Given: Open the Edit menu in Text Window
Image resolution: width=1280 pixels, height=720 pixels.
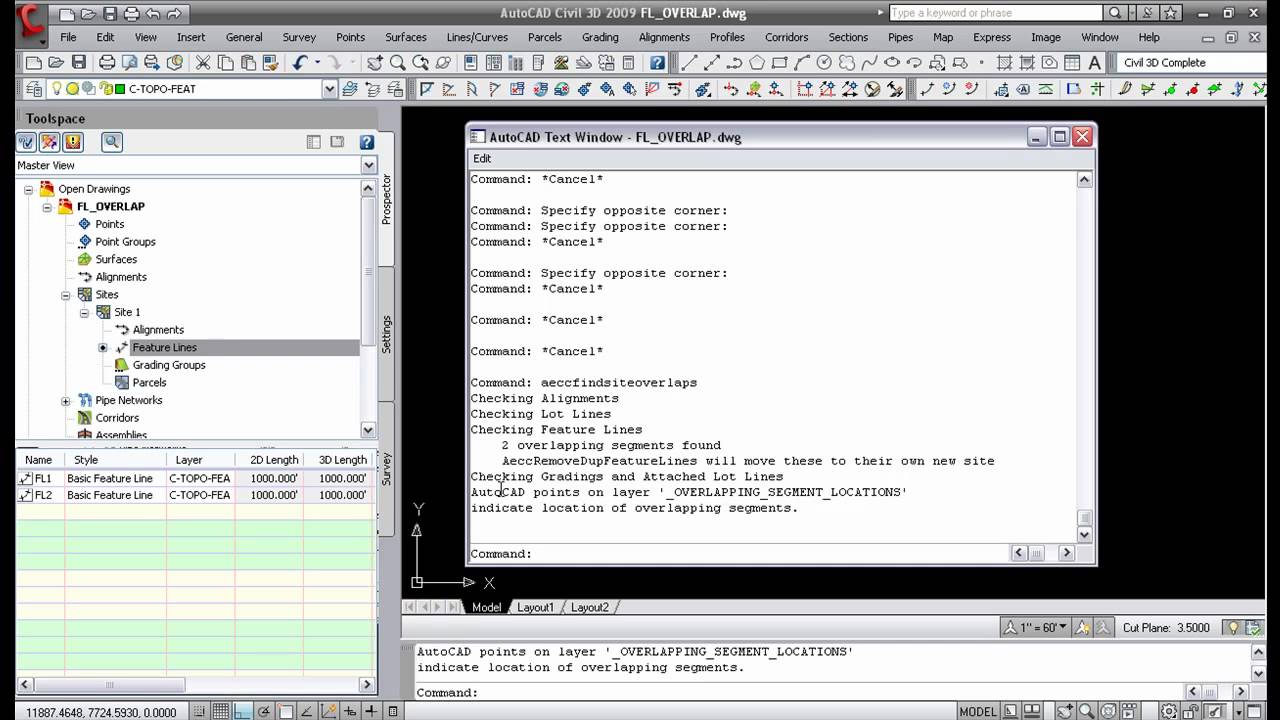Looking at the screenshot, I should pos(482,158).
